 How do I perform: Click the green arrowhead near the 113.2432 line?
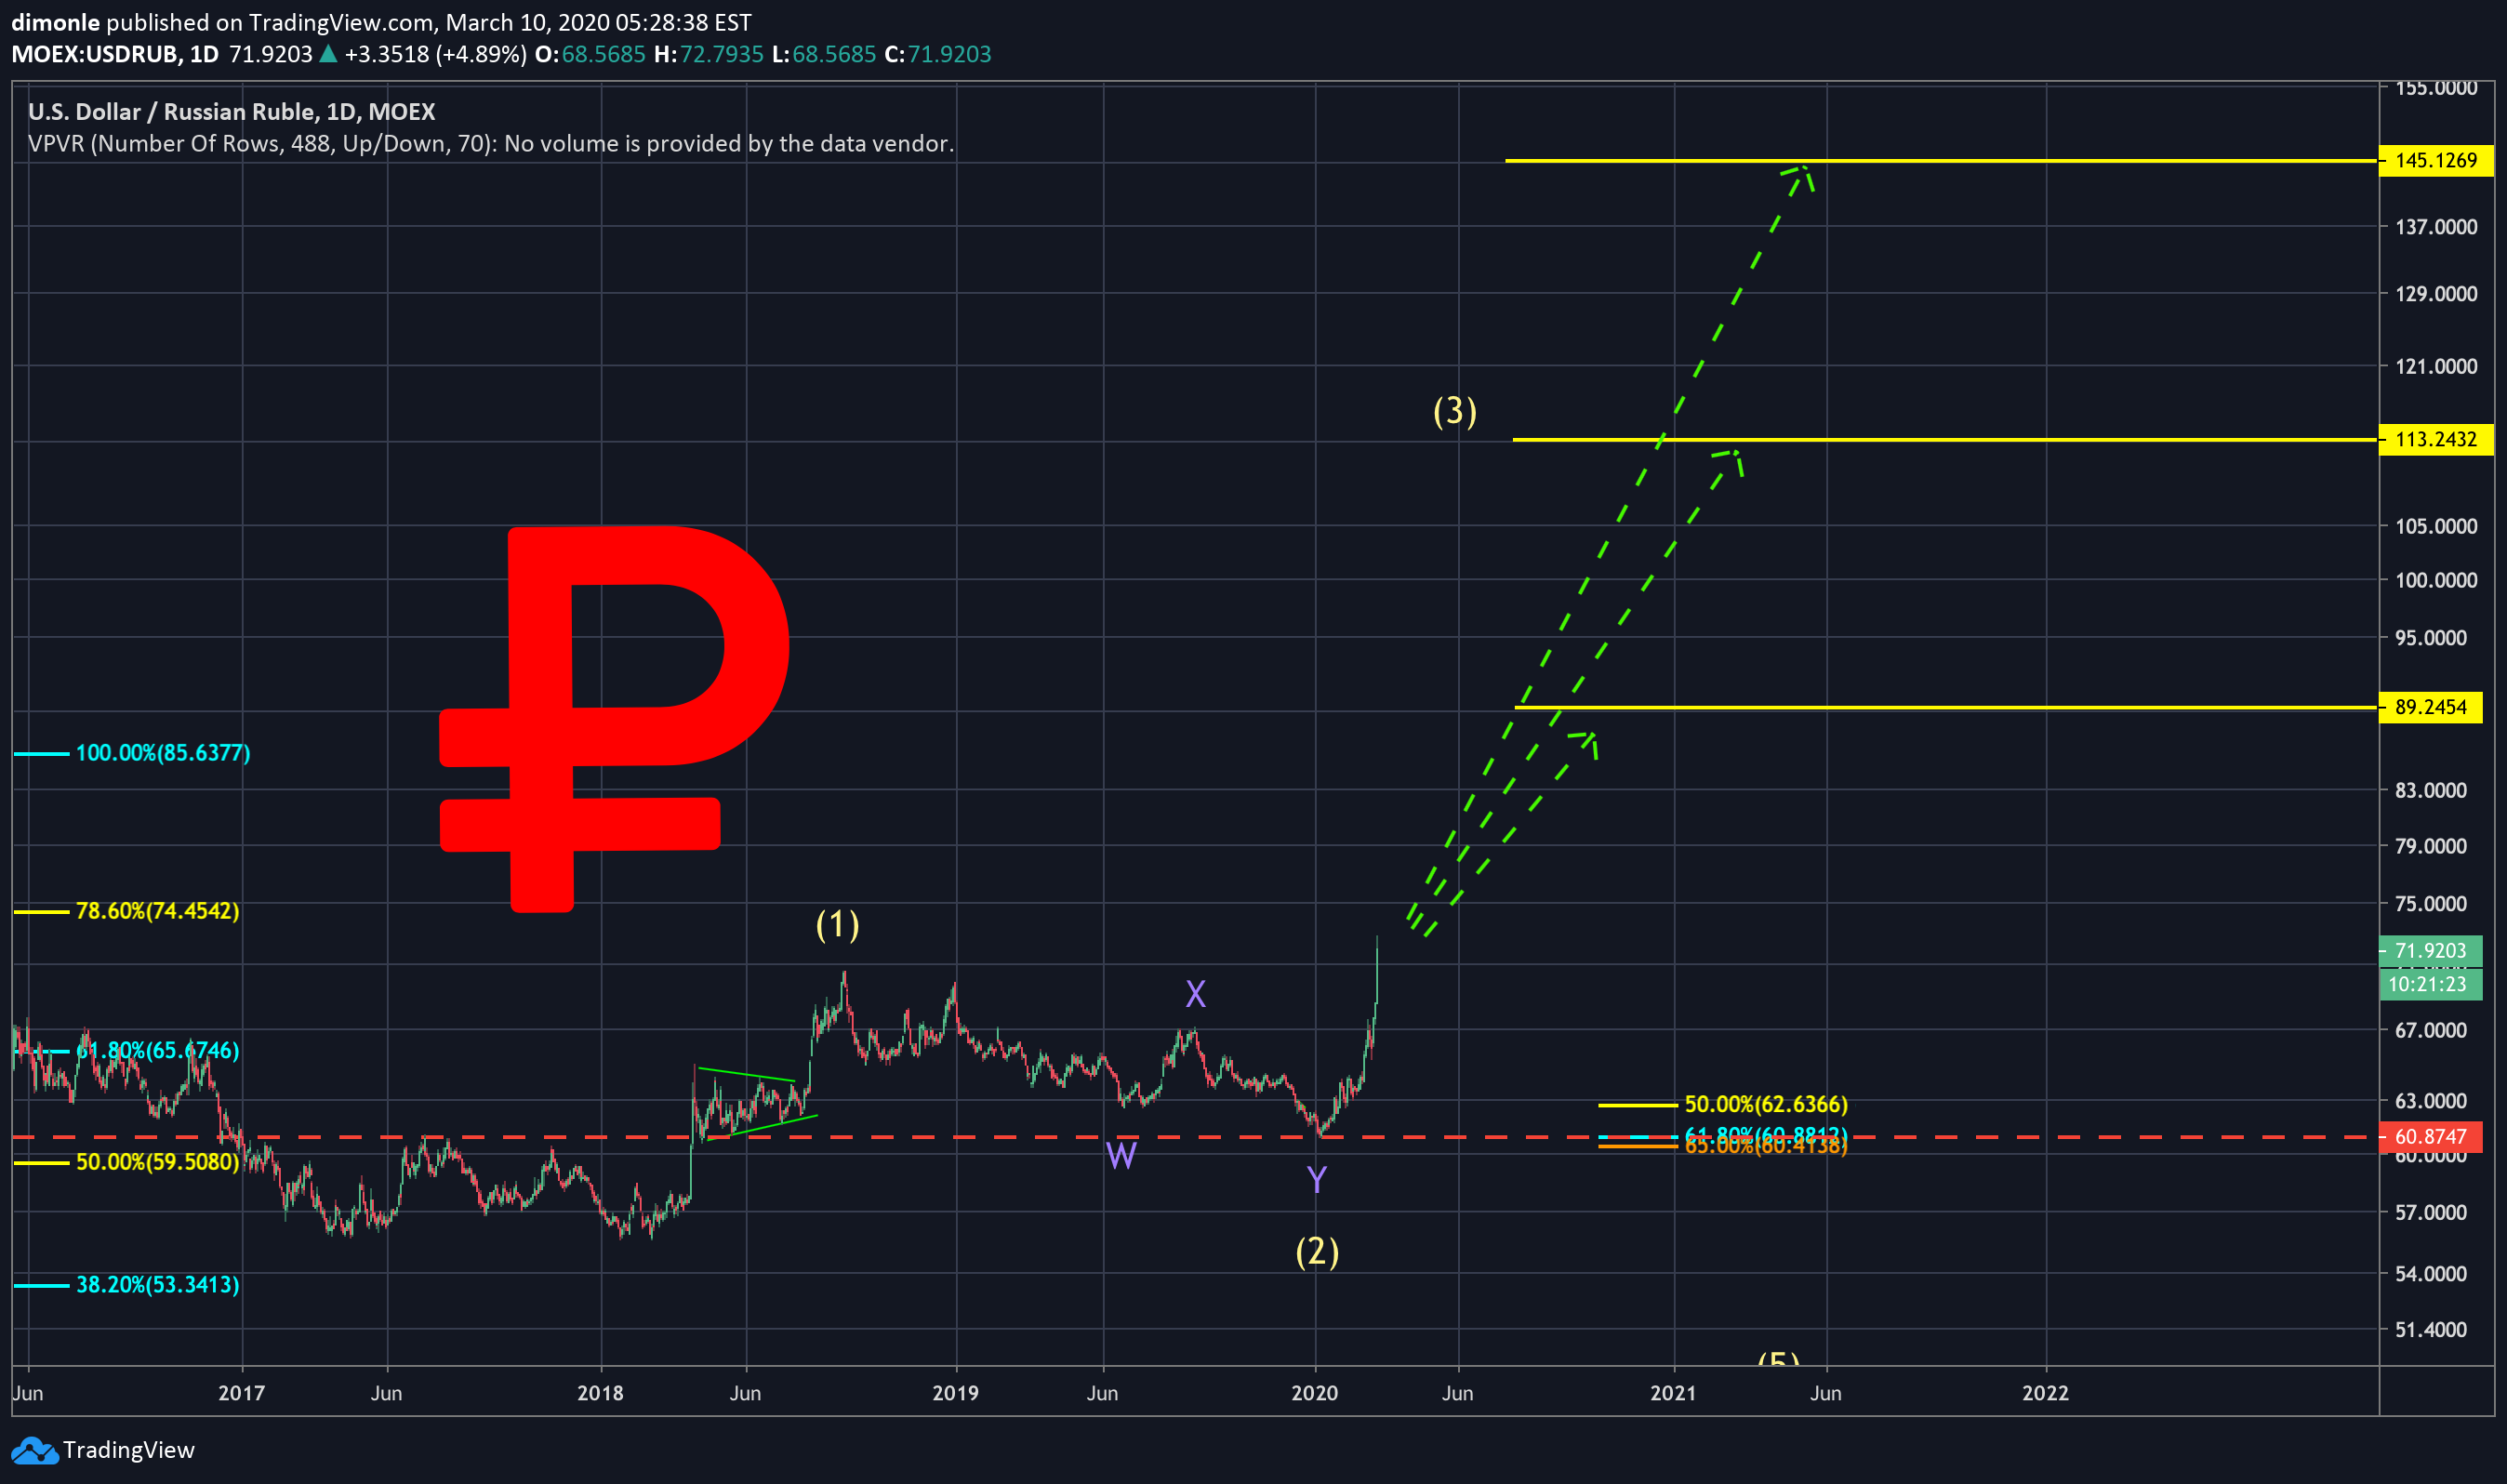pos(1734,457)
